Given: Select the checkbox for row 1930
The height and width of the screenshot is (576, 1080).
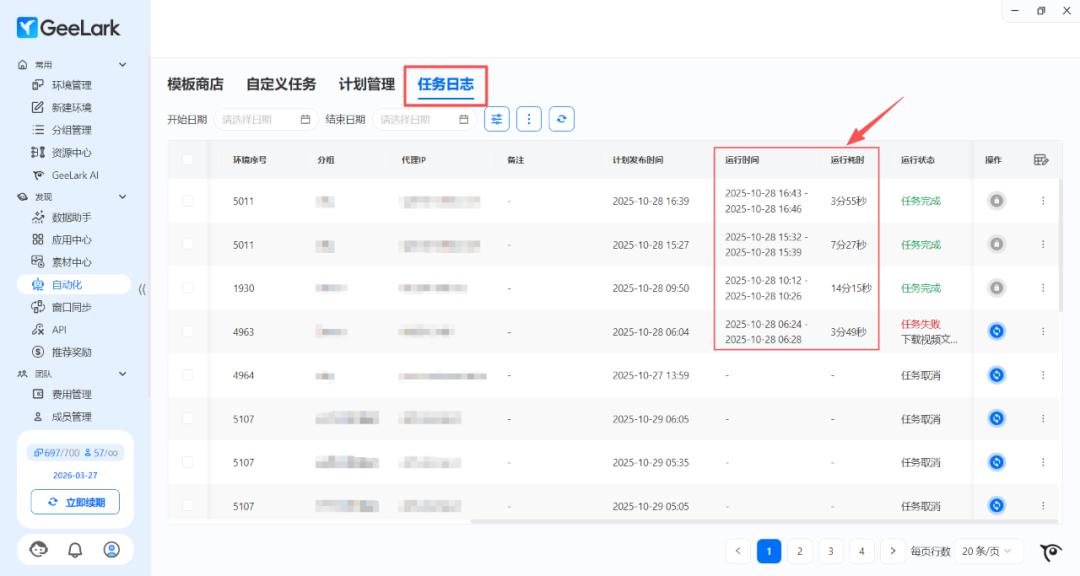Looking at the screenshot, I should tap(187, 288).
